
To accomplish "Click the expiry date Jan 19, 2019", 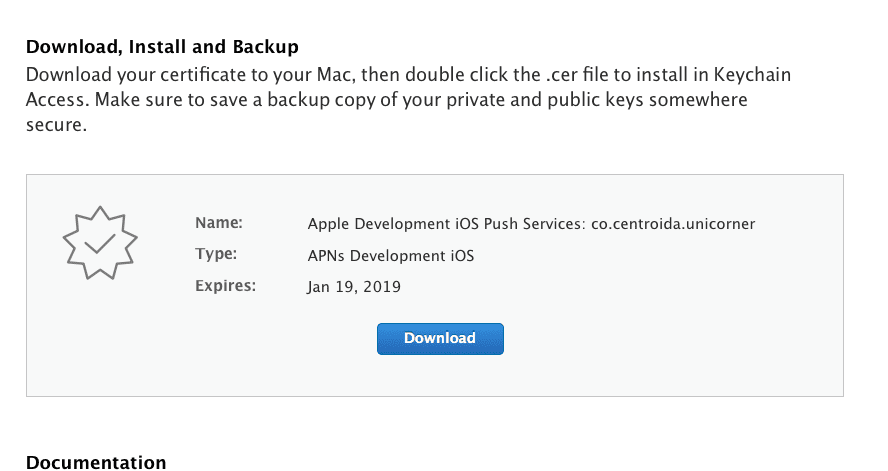I will [354, 287].
